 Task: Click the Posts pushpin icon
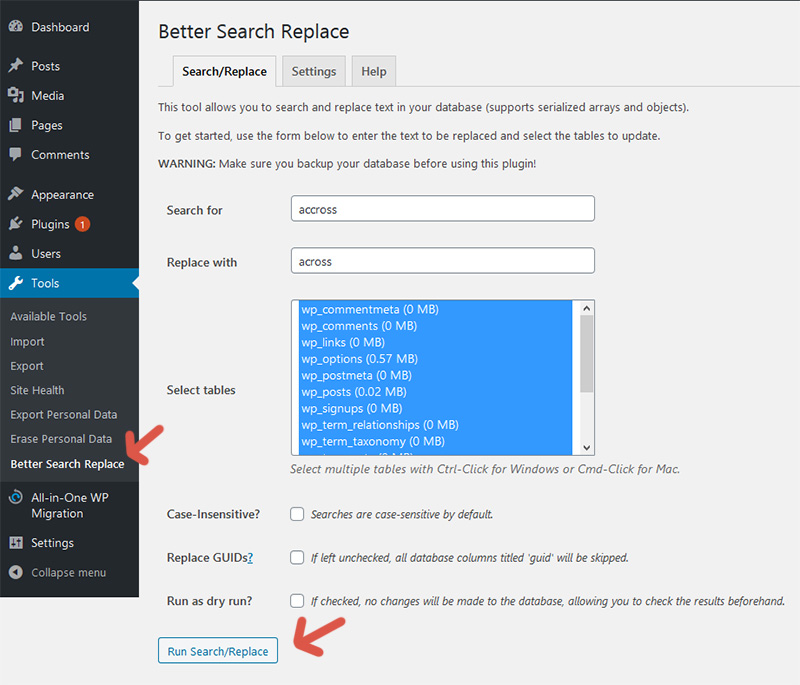click(16, 66)
